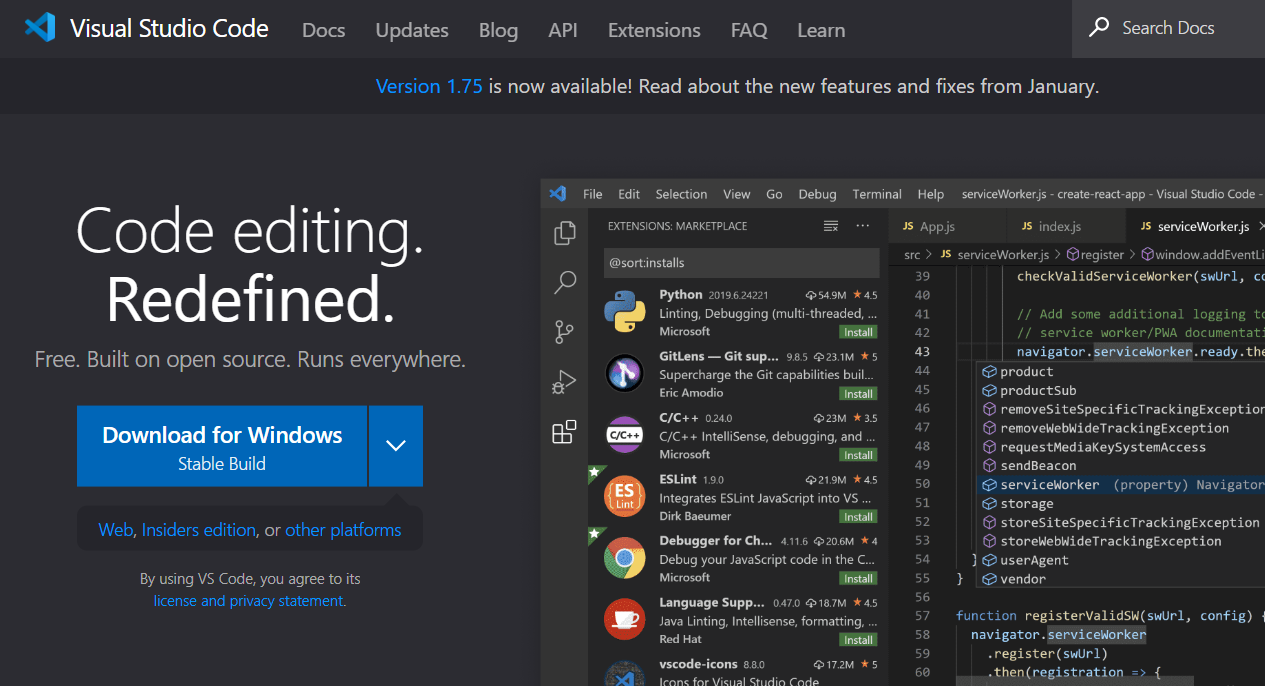This screenshot has width=1265, height=686.
Task: Install the GitLens extension
Action: click(858, 394)
